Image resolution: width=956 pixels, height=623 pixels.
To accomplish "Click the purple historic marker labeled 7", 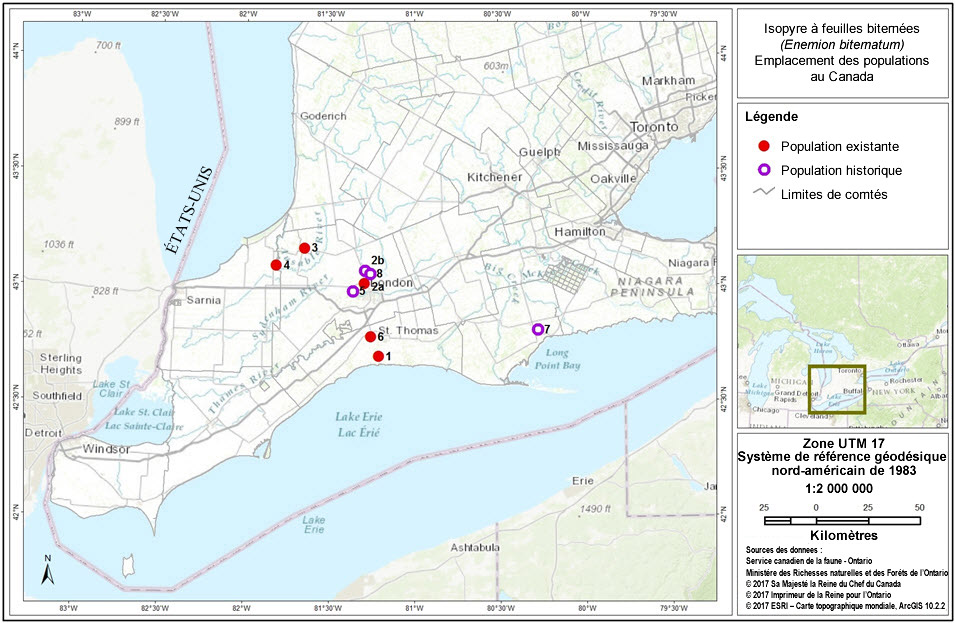I will click(x=538, y=329).
